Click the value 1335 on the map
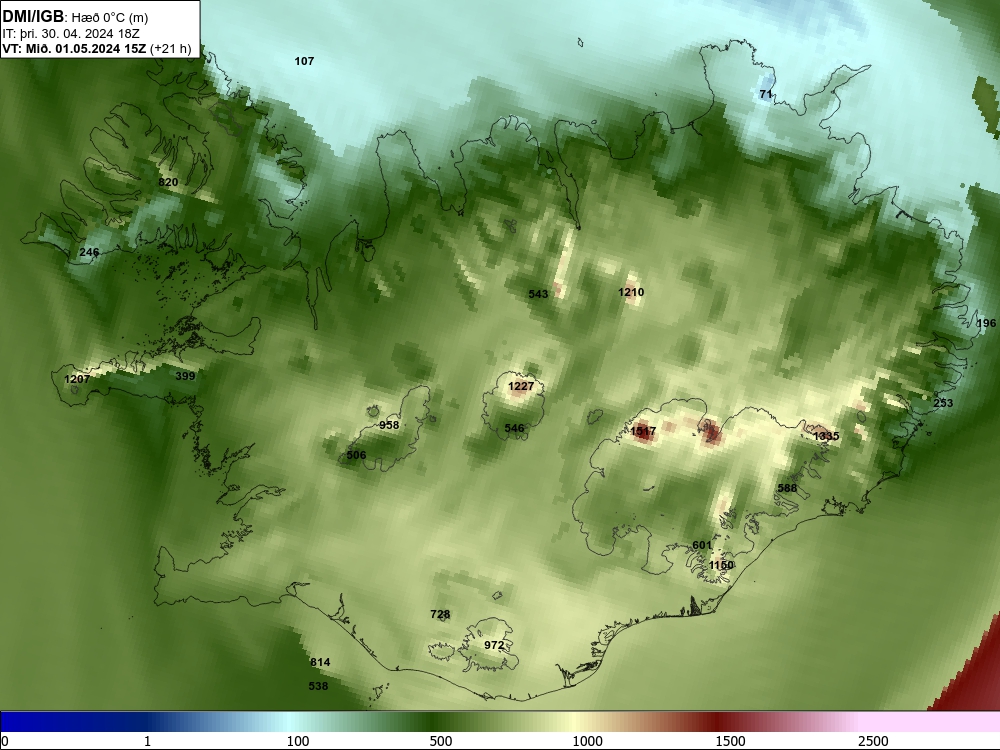Image resolution: width=1000 pixels, height=750 pixels. pos(827,436)
